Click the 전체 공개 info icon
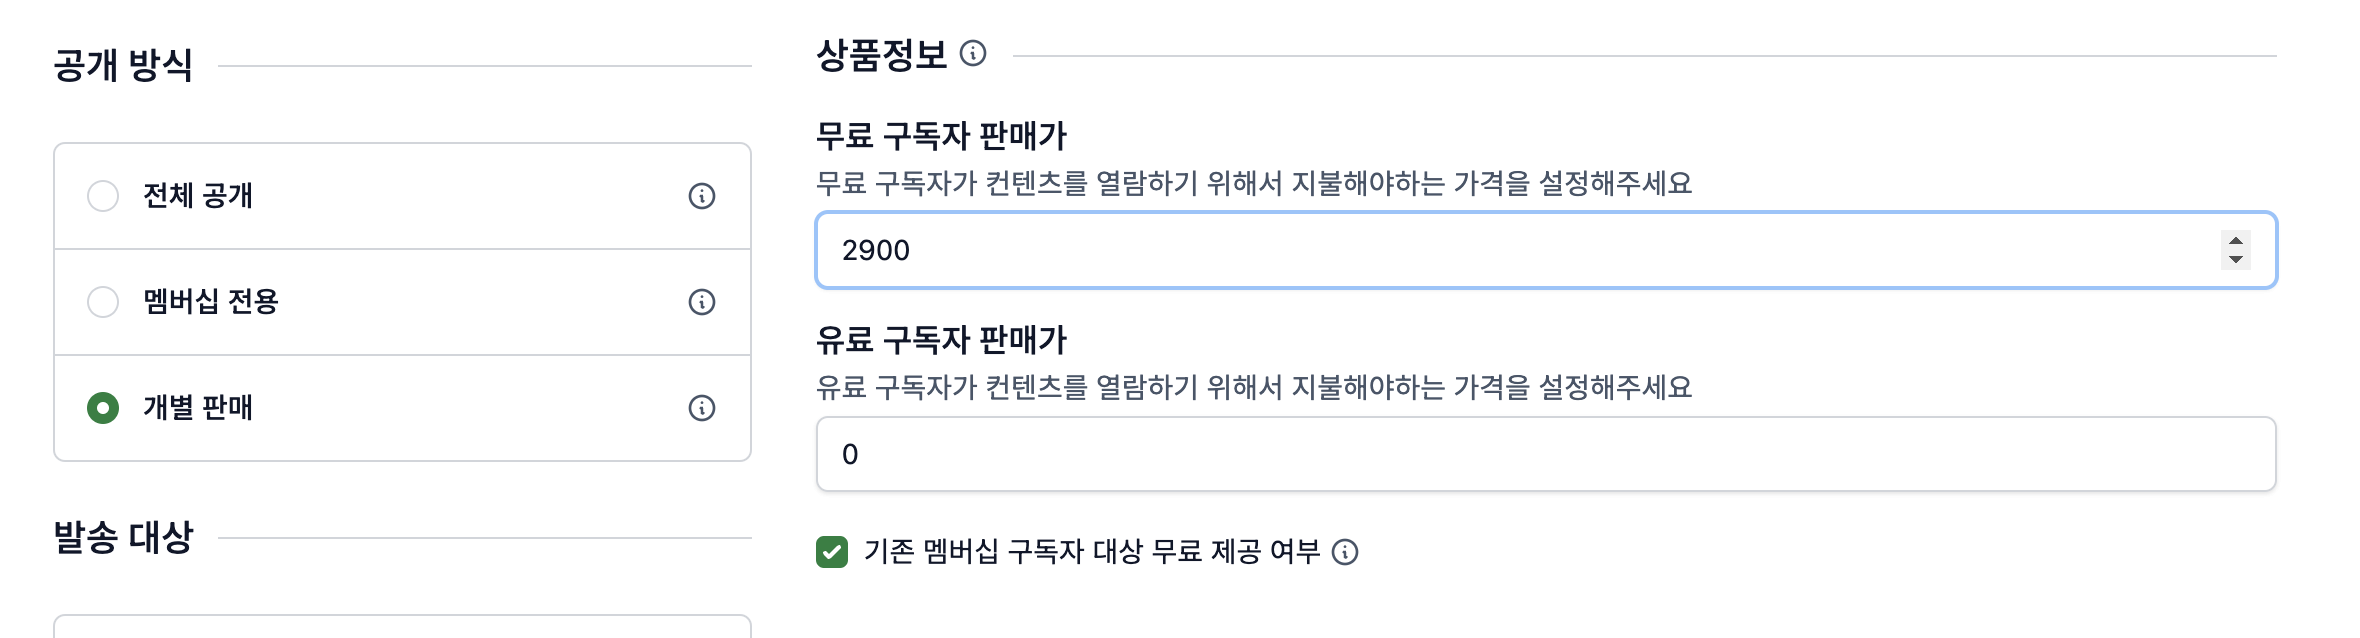This screenshot has width=2360, height=638. tap(702, 196)
